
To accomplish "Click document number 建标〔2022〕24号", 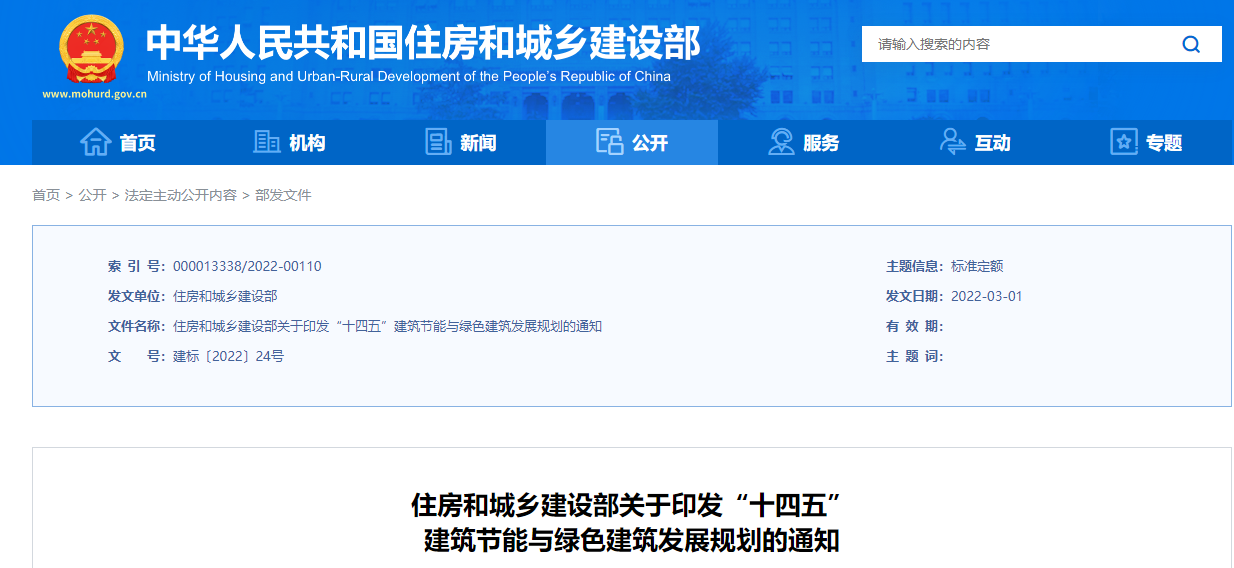I will (228, 356).
